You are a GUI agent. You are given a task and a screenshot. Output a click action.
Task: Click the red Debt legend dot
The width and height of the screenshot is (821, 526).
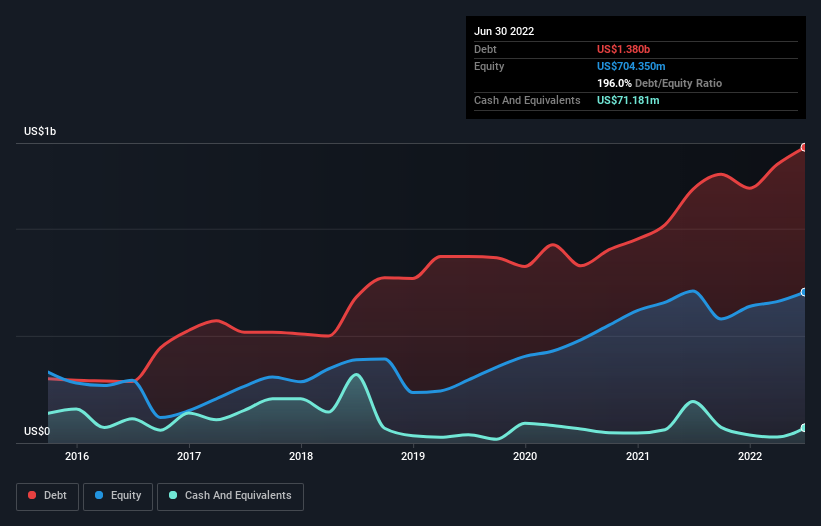[32, 495]
